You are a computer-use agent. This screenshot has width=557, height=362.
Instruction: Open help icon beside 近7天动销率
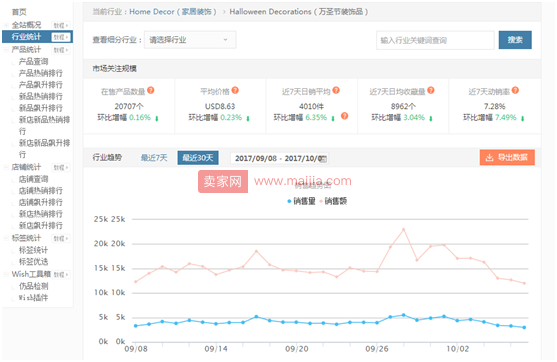(515, 91)
